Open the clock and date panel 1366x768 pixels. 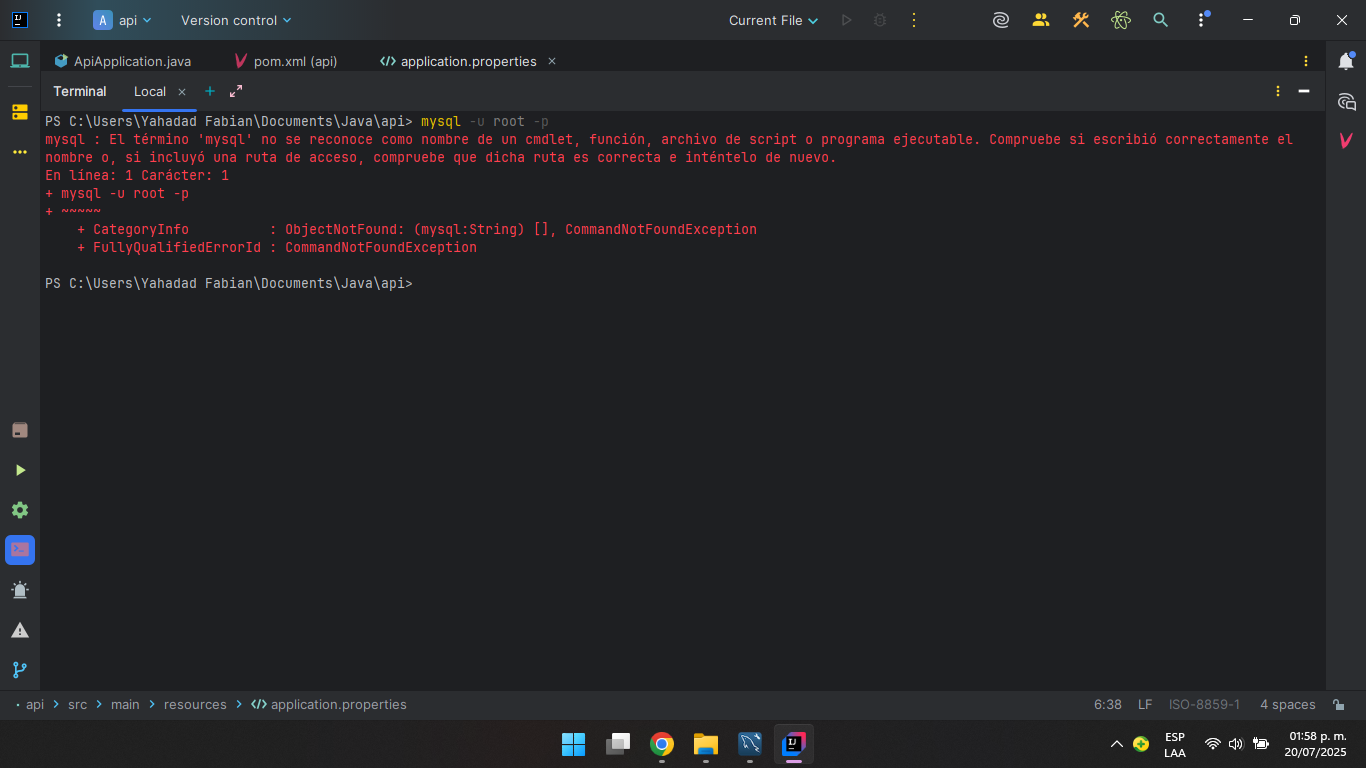point(1316,744)
